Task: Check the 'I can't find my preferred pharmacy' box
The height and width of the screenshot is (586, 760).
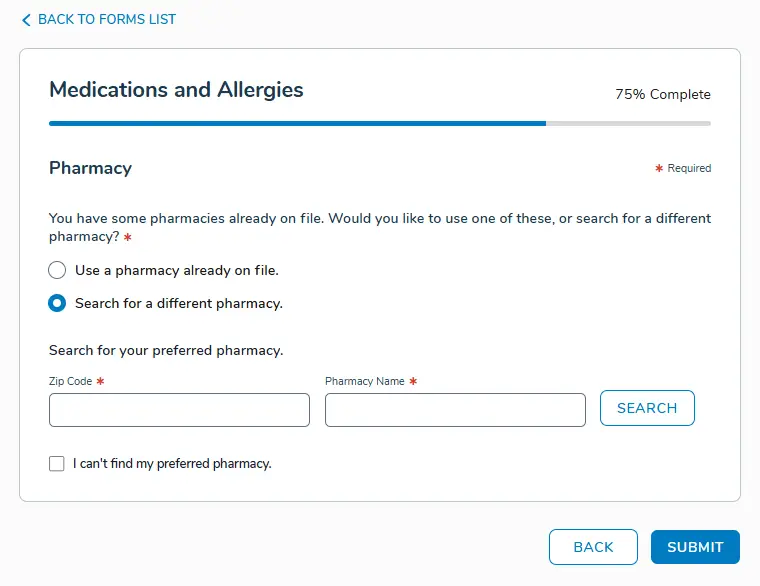Action: 57,464
